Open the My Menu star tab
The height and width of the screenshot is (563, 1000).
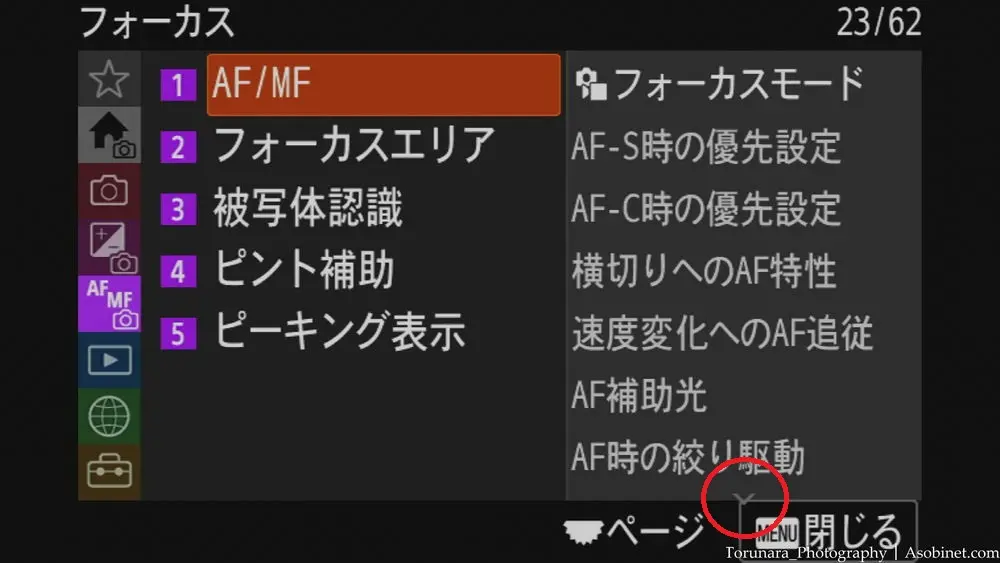[109, 78]
